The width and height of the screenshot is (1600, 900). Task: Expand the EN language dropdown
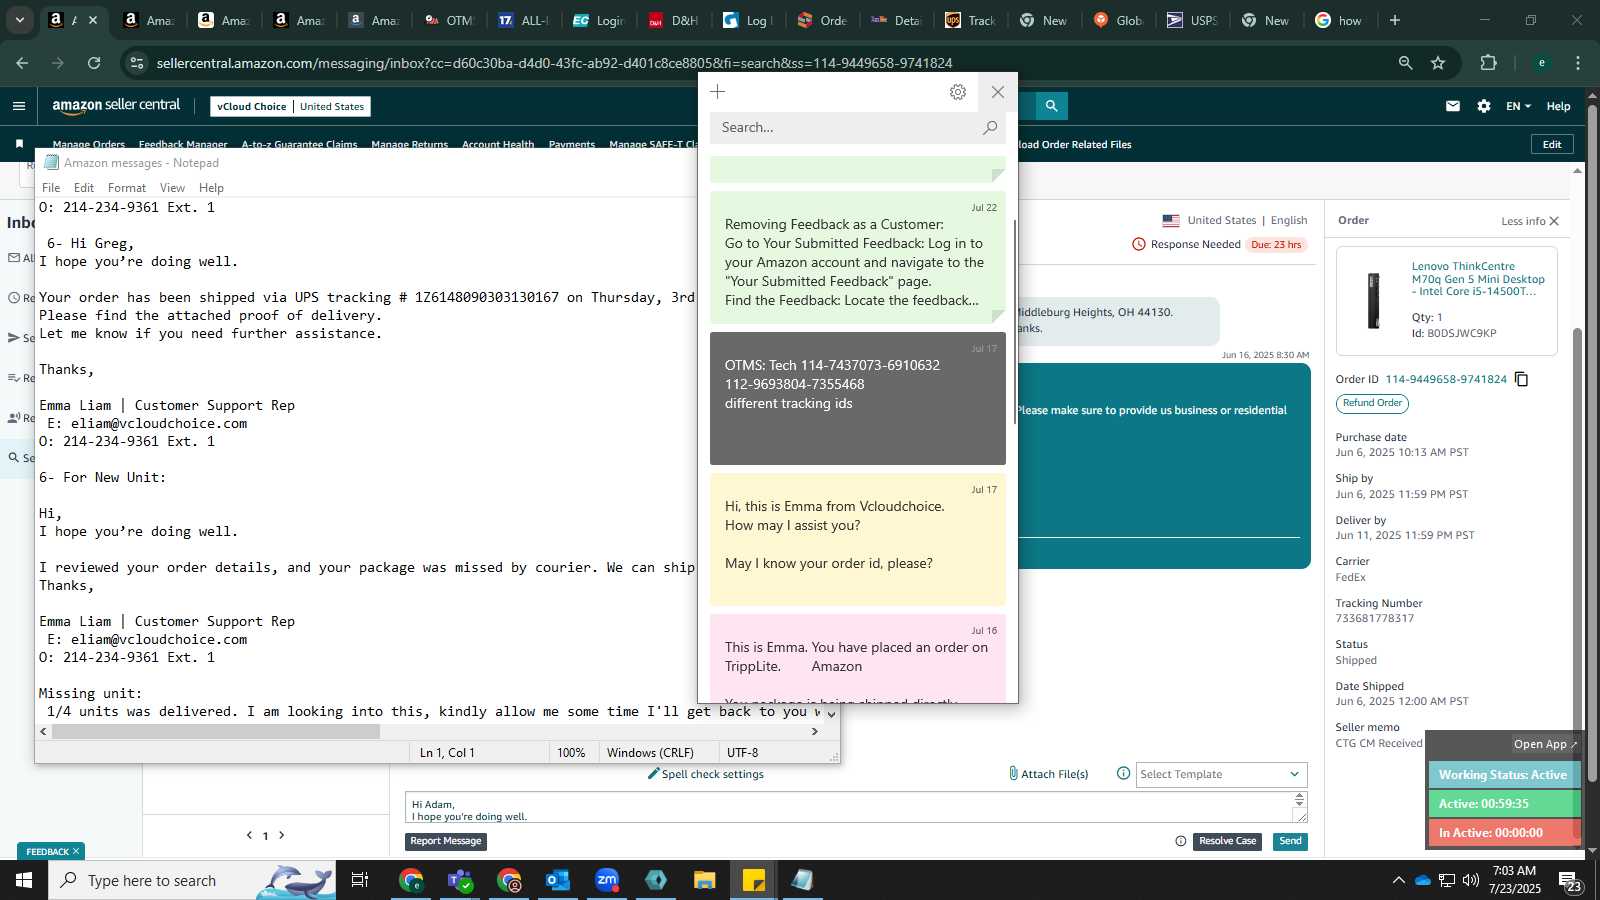pos(1518,106)
